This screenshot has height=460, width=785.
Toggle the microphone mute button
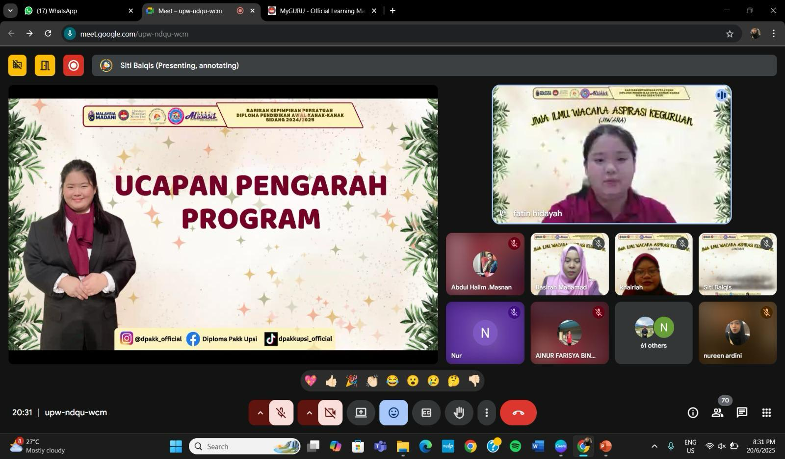pyautogui.click(x=281, y=412)
